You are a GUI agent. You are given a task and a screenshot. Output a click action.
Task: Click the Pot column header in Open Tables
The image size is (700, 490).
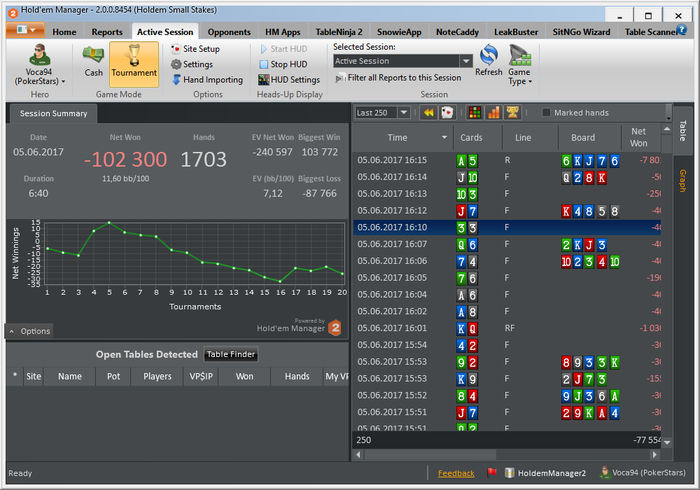tap(113, 376)
